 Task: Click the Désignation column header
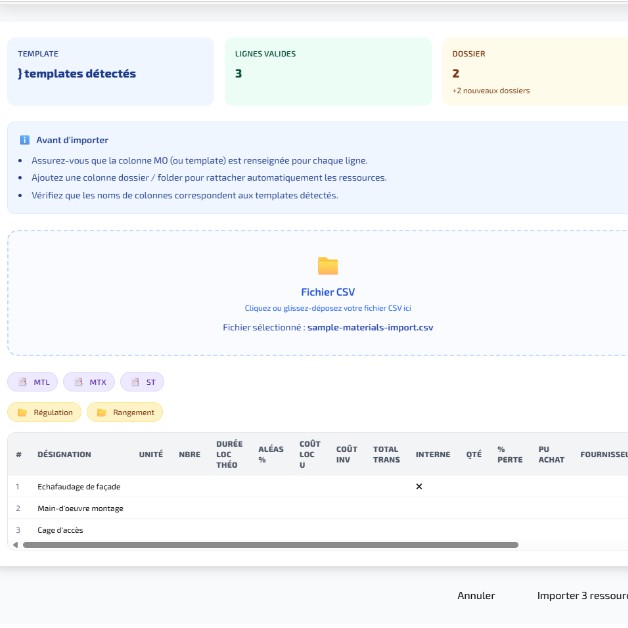tap(64, 454)
